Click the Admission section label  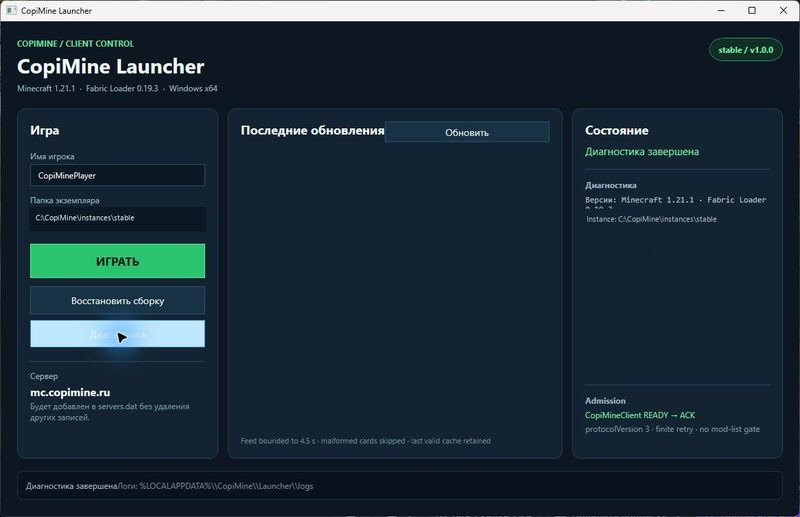(x=605, y=401)
